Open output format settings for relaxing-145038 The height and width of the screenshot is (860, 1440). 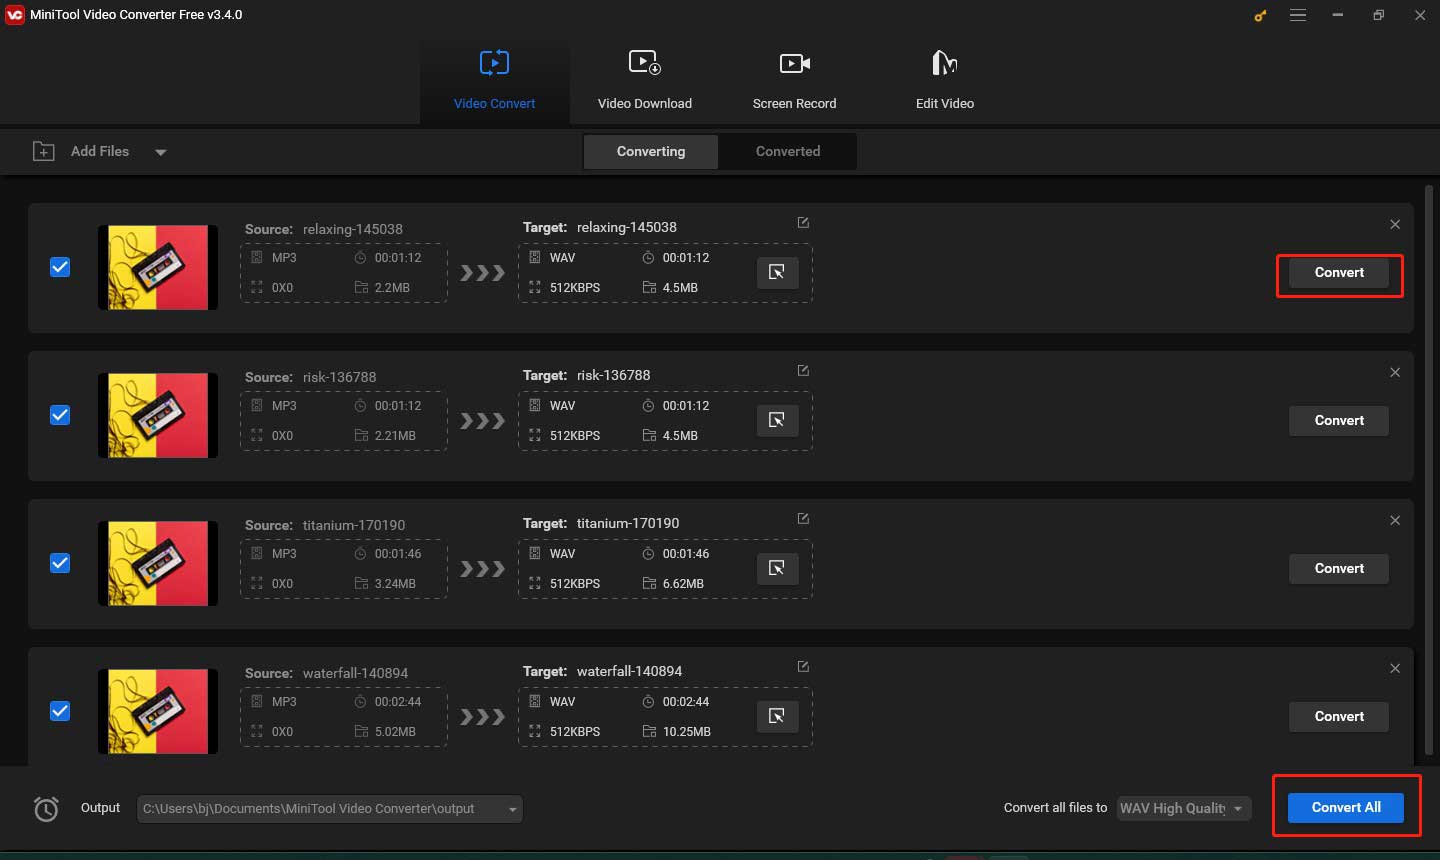point(777,272)
